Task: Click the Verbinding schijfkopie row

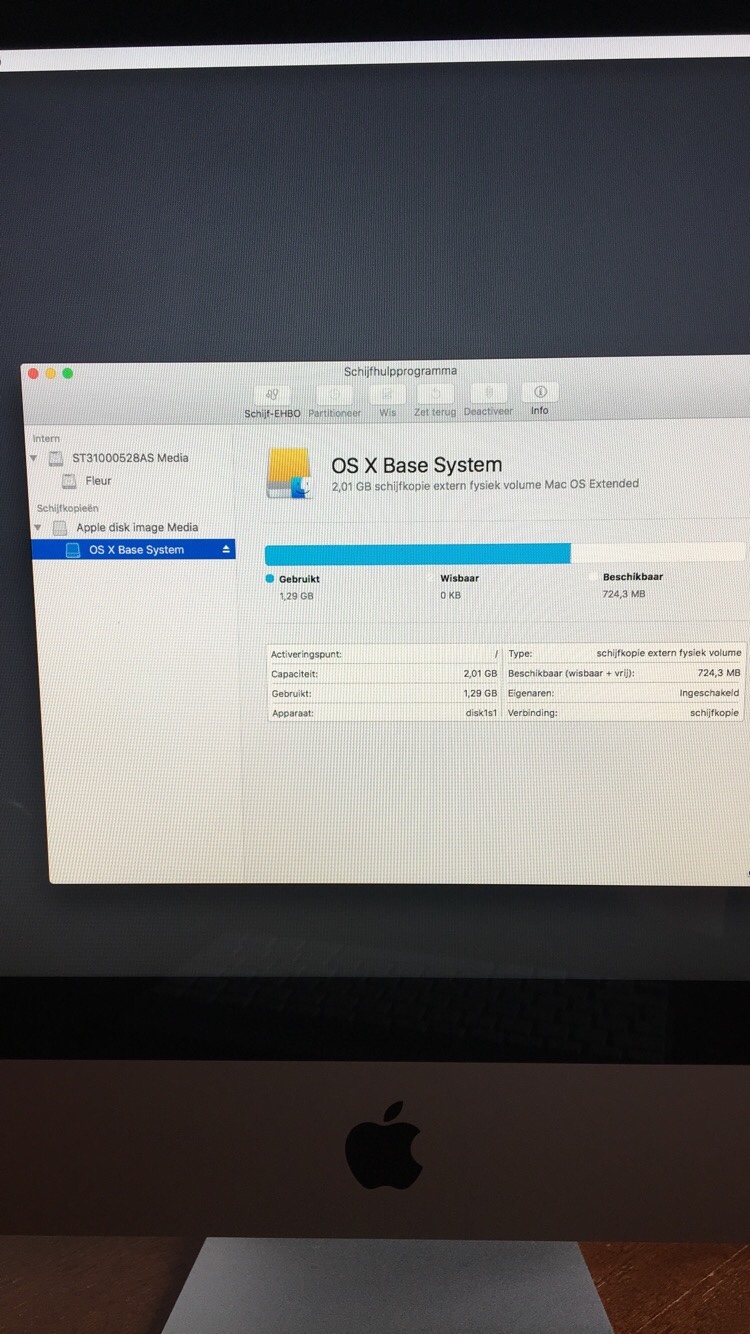Action: [625, 713]
